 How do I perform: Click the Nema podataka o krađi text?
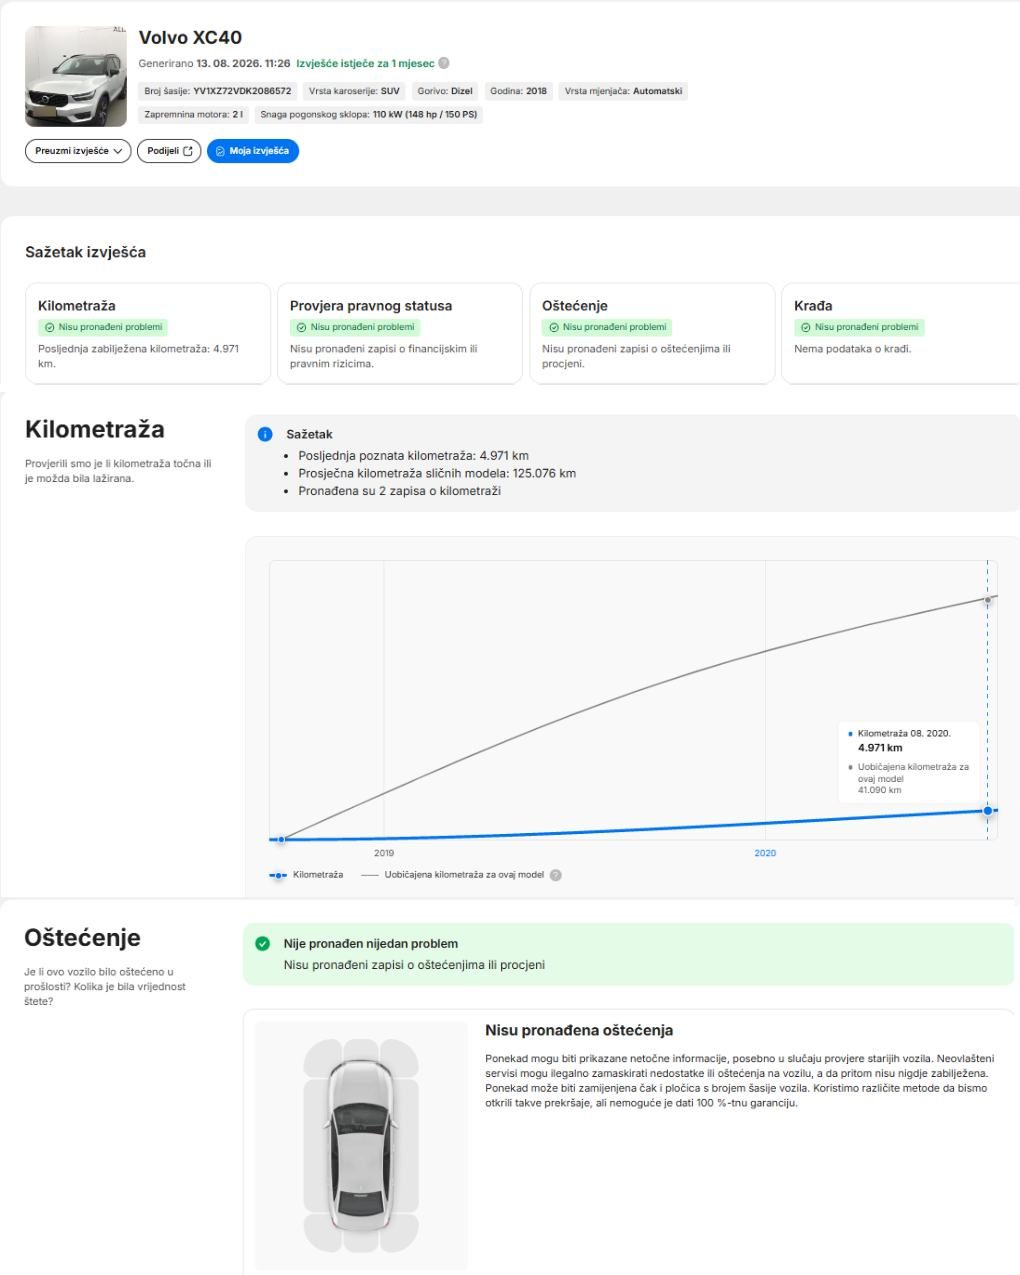click(x=853, y=349)
